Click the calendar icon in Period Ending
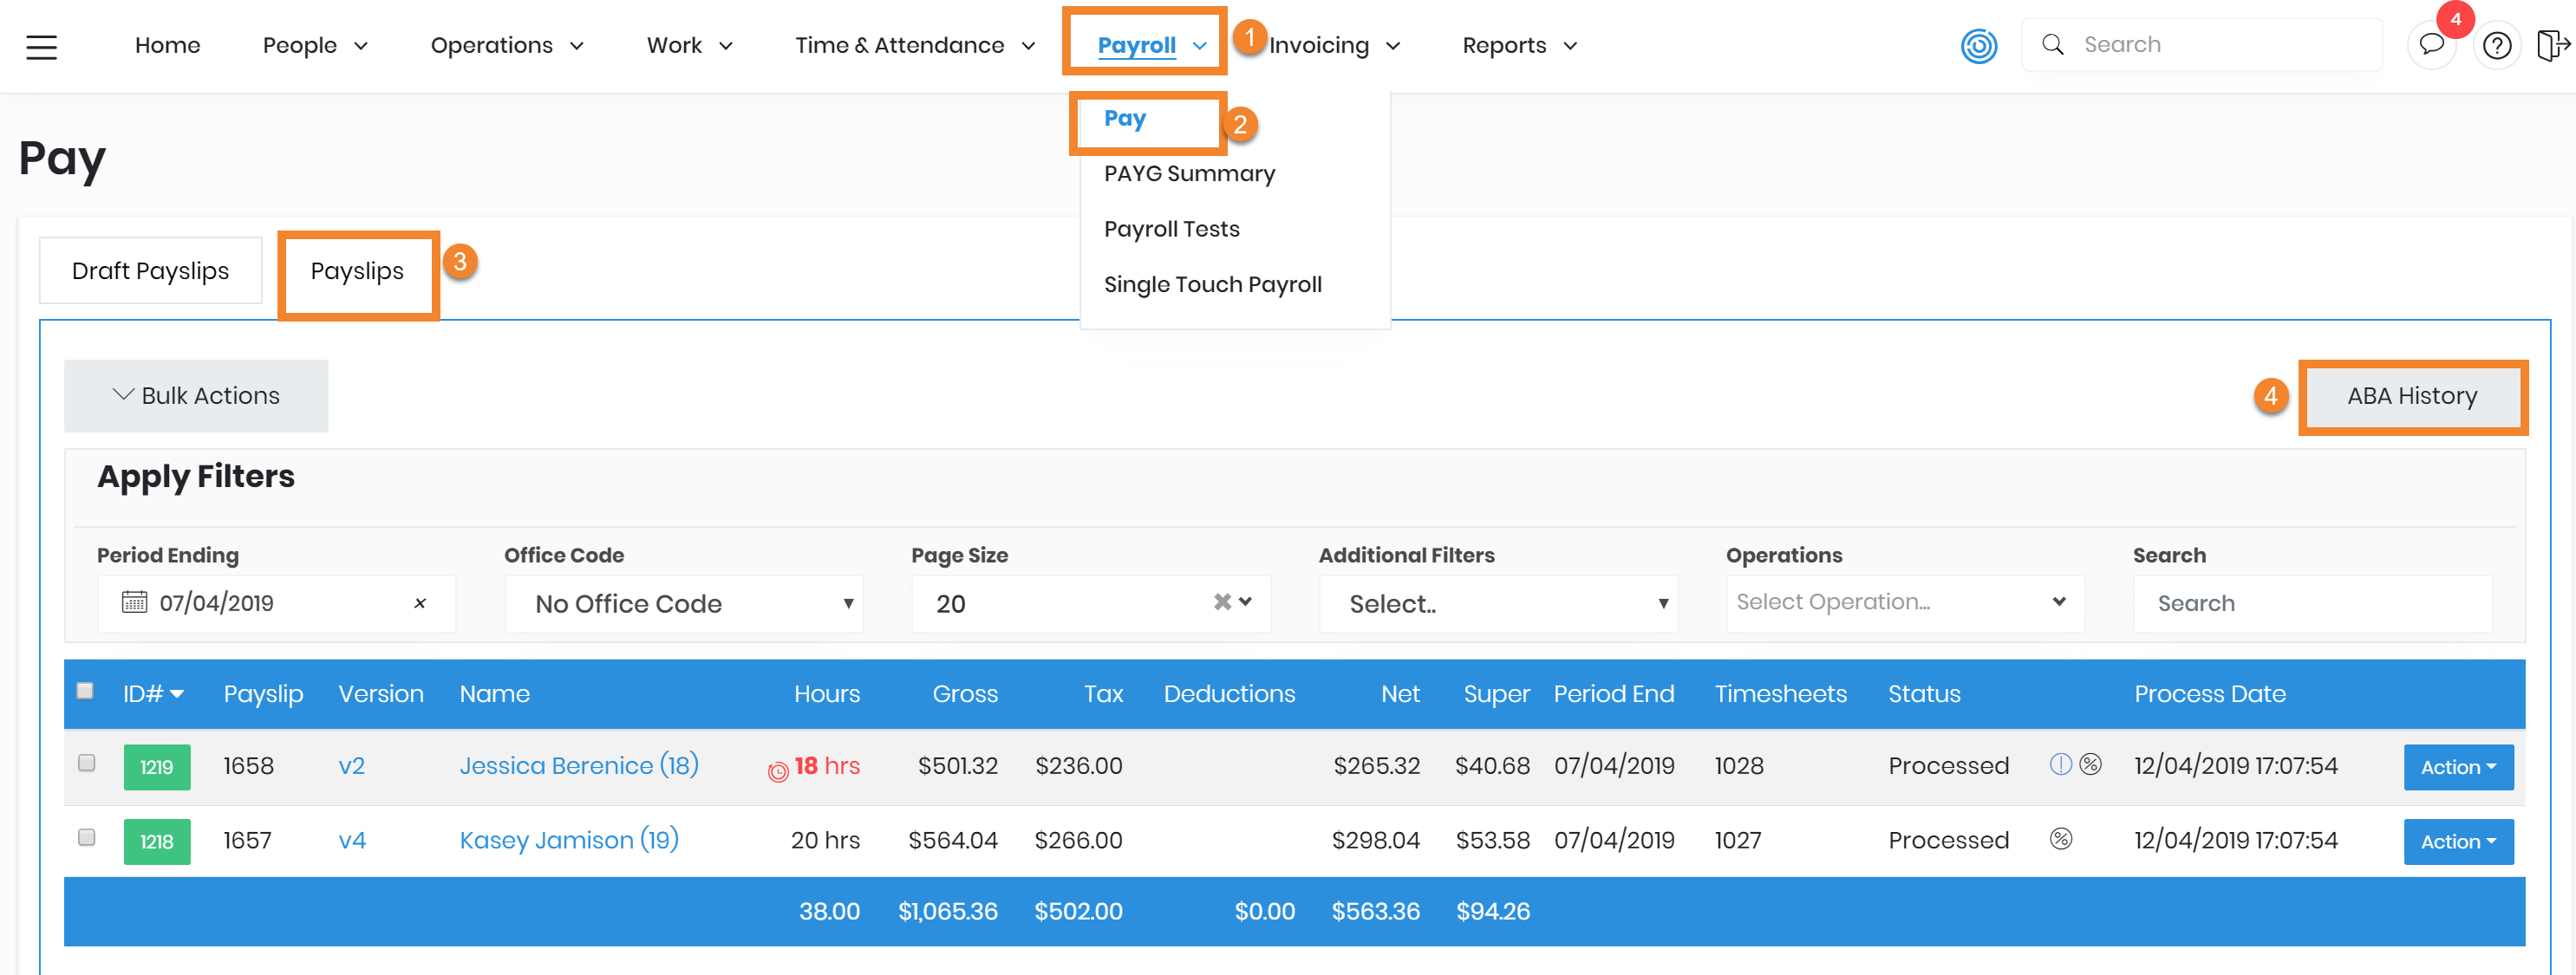 [x=134, y=602]
